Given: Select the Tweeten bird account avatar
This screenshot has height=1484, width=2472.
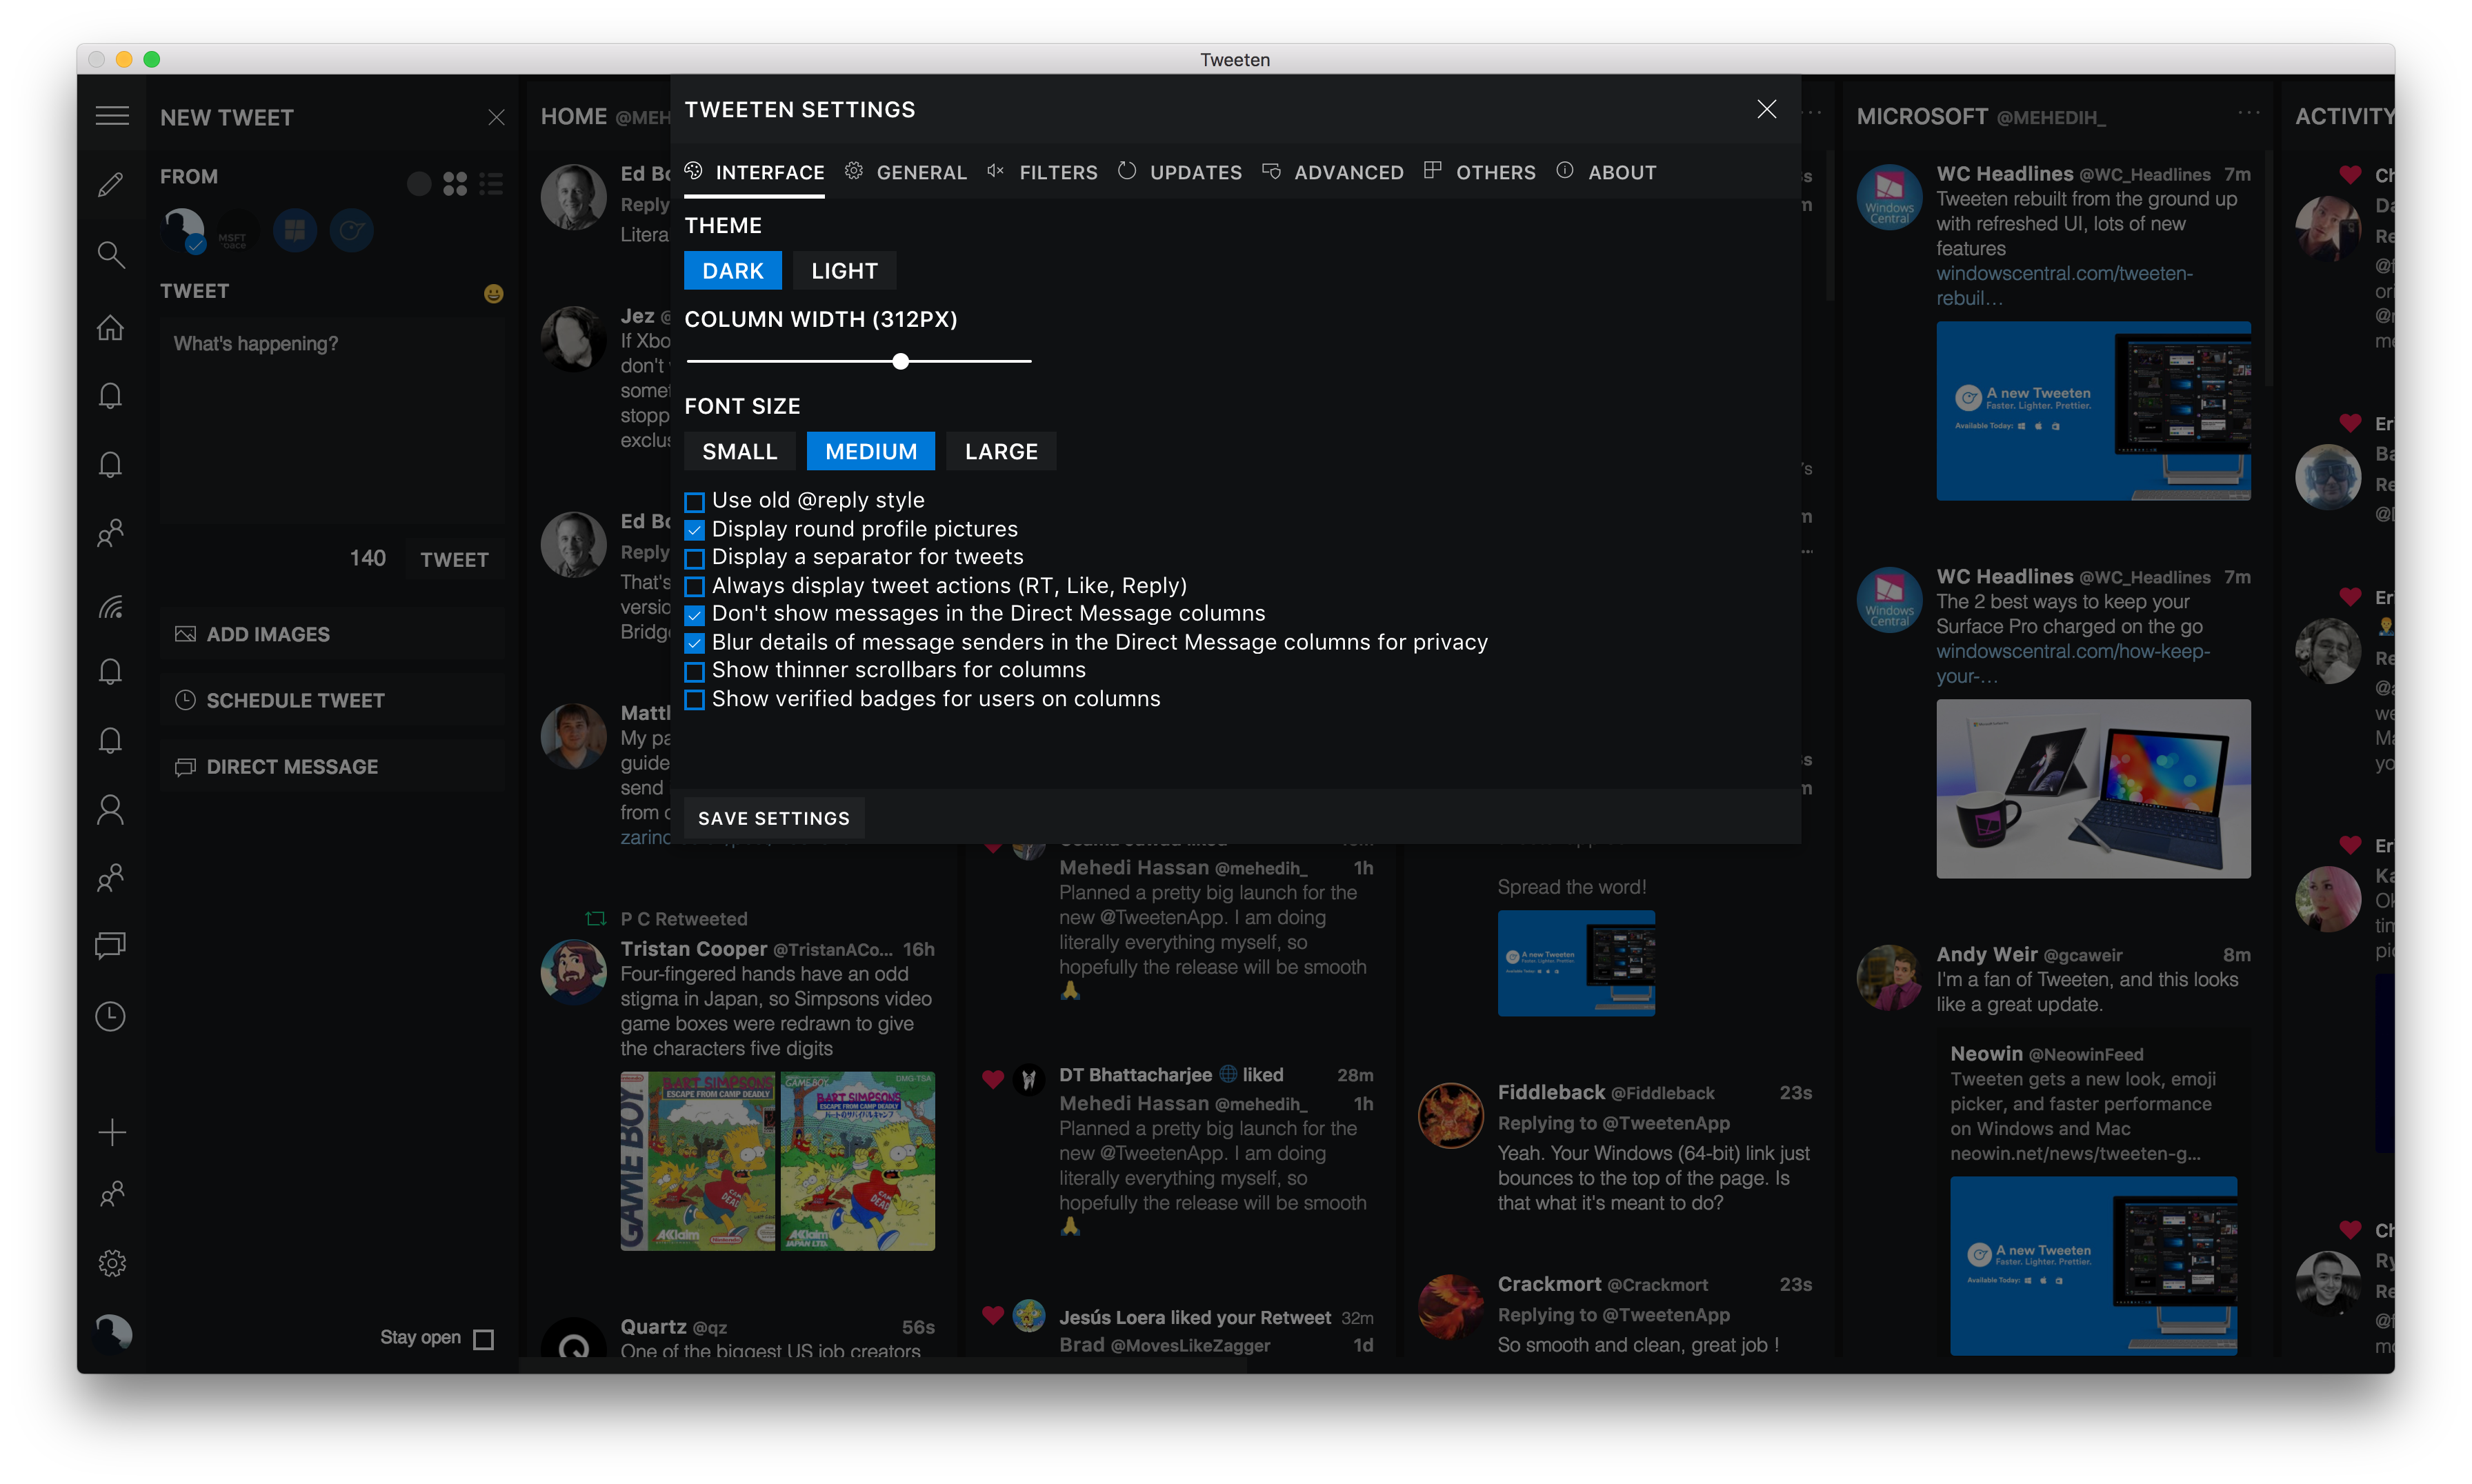Looking at the screenshot, I should click(x=352, y=230).
